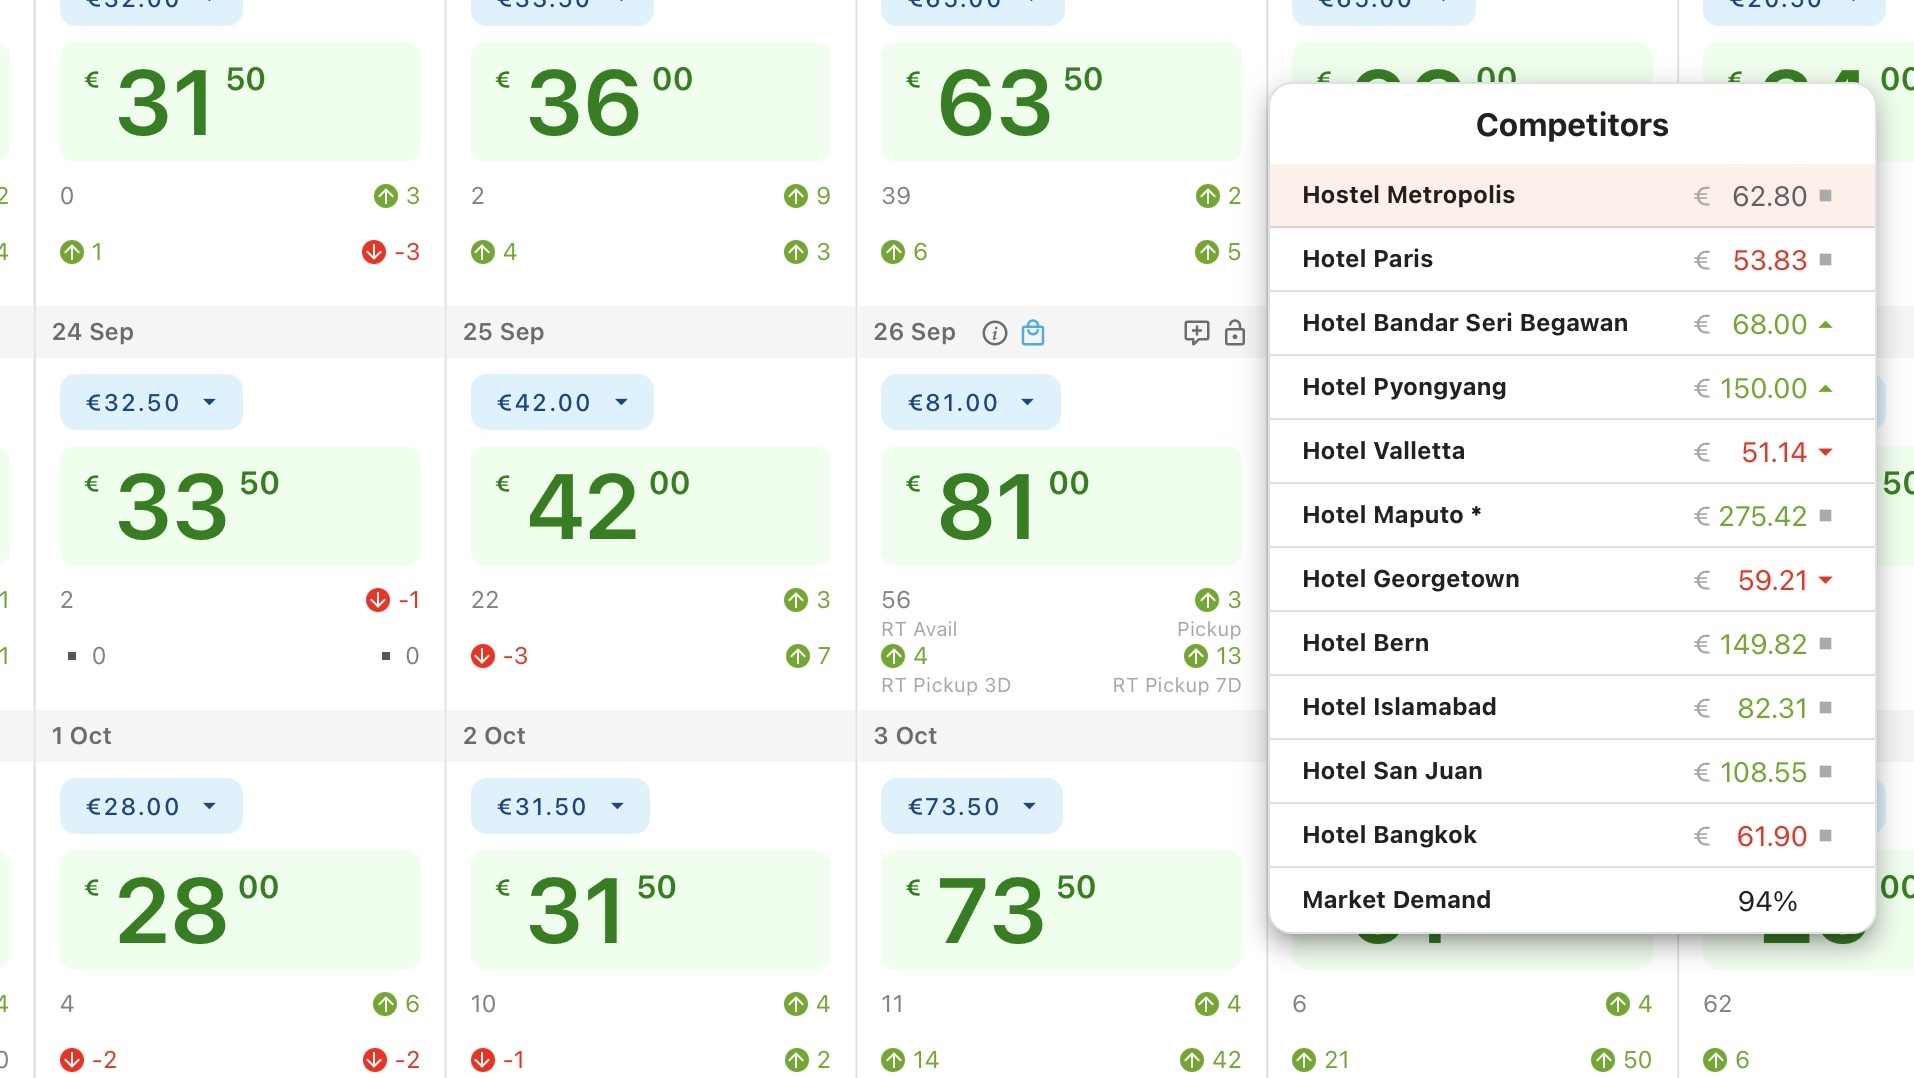Viewport: 1914px width, 1078px height.
Task: Click the red down arrow beside -3 on 25 Sep
Action: (x=483, y=656)
